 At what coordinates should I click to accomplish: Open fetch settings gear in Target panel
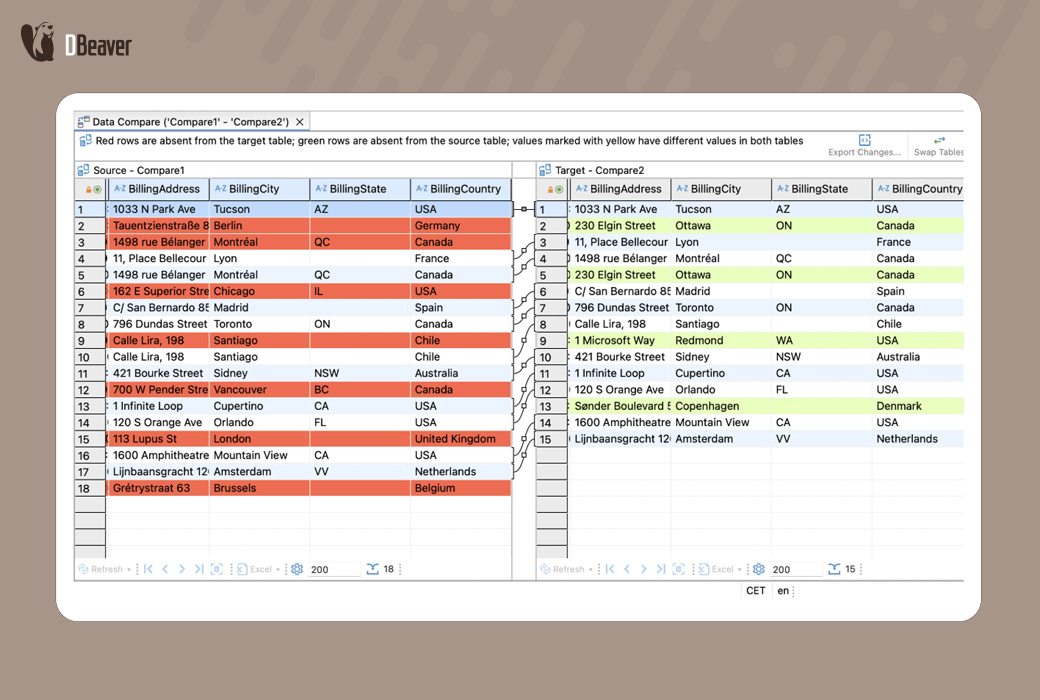tap(758, 569)
